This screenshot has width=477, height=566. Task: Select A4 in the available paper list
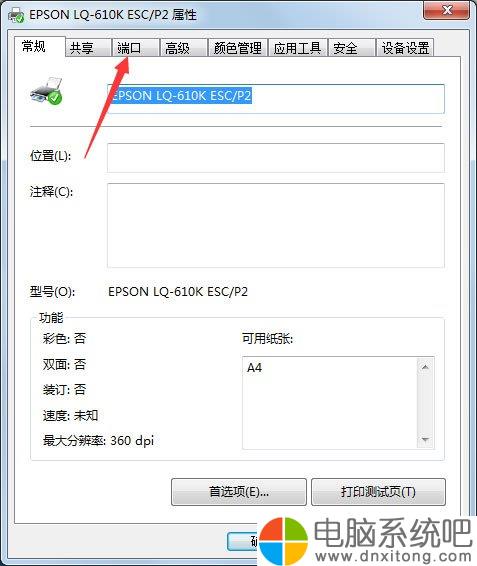click(255, 368)
